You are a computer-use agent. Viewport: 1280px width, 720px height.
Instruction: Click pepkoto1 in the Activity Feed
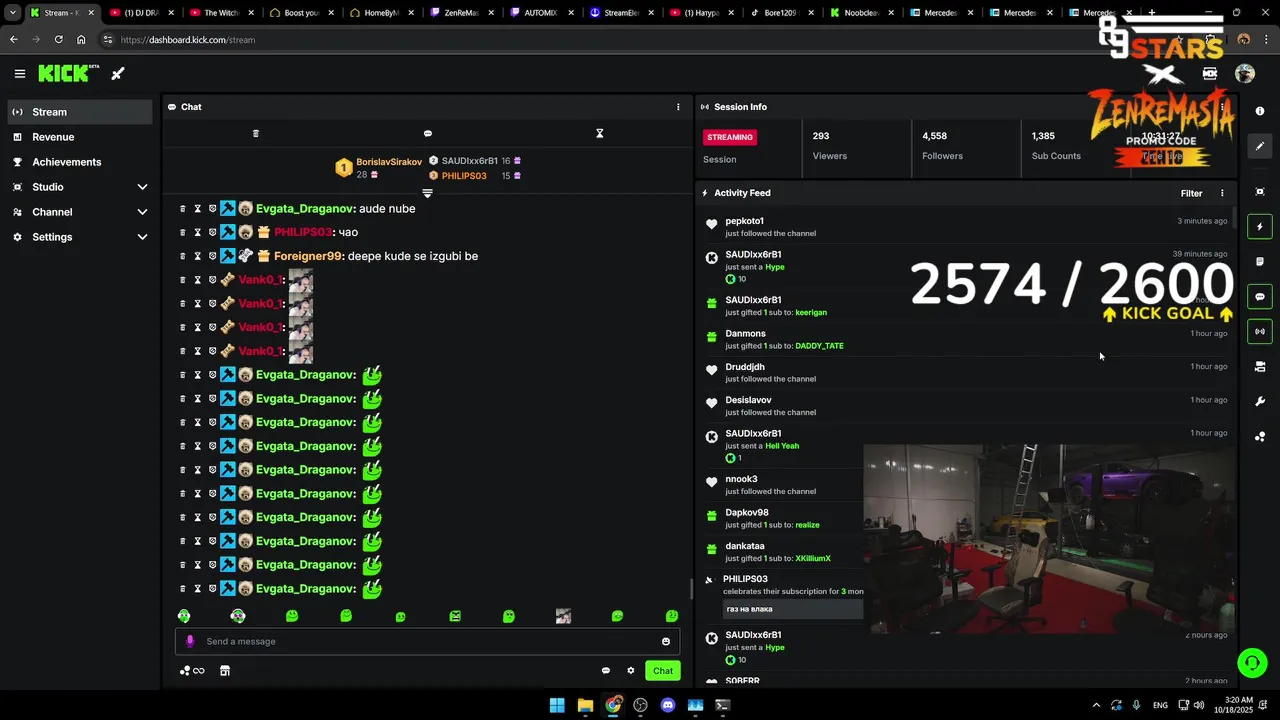744,221
